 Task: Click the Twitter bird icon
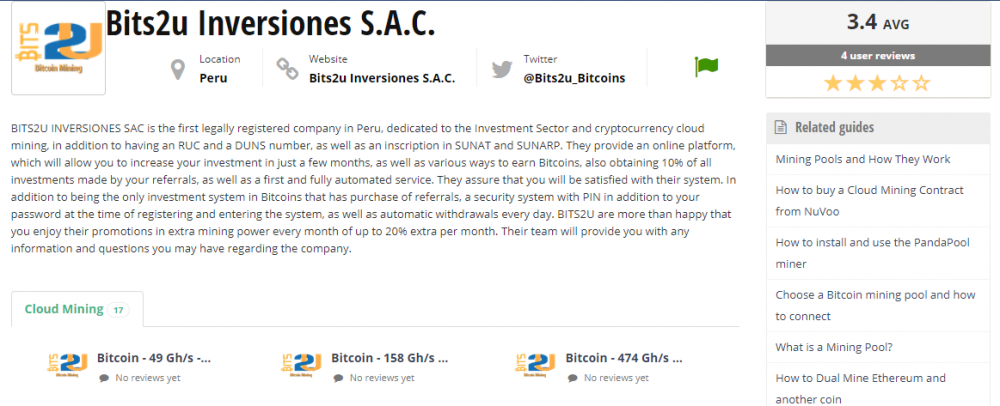[502, 69]
